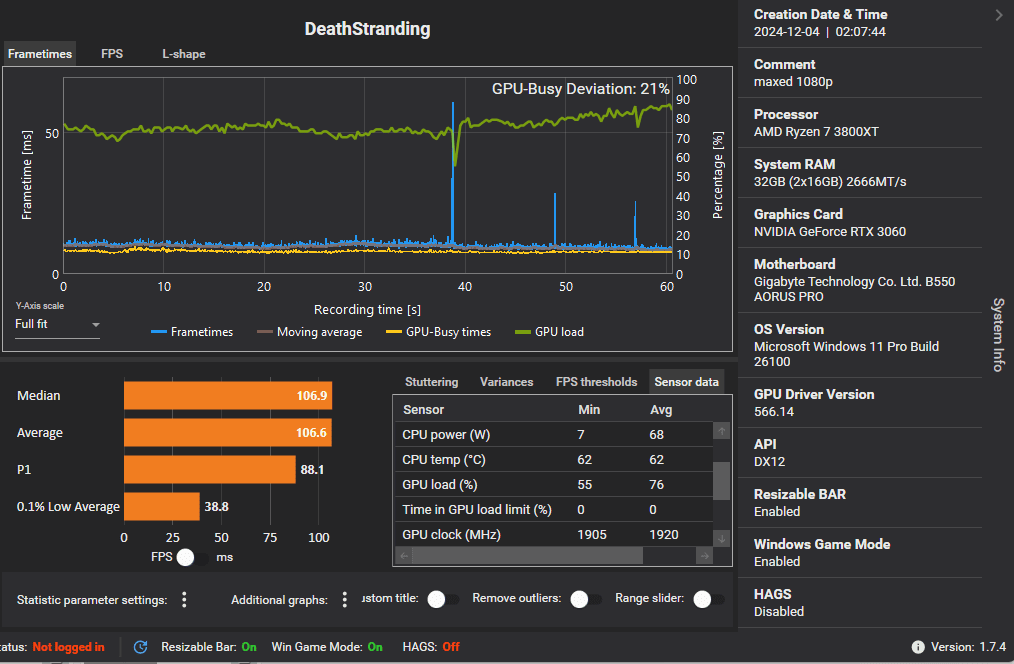
Task: Click Resizable Bar: On in status bar
Action: coord(209,647)
